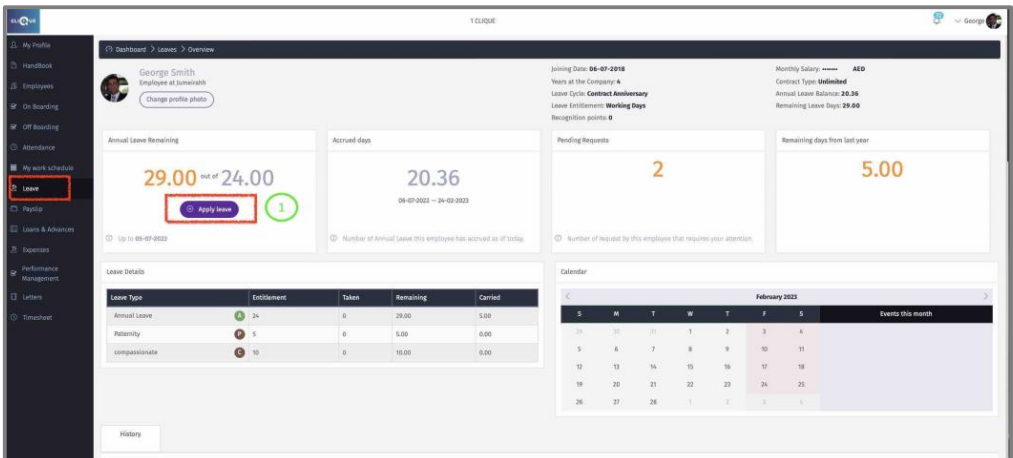The width and height of the screenshot is (1013, 458).
Task: Select February 15 in the calendar
Action: pyautogui.click(x=689, y=367)
